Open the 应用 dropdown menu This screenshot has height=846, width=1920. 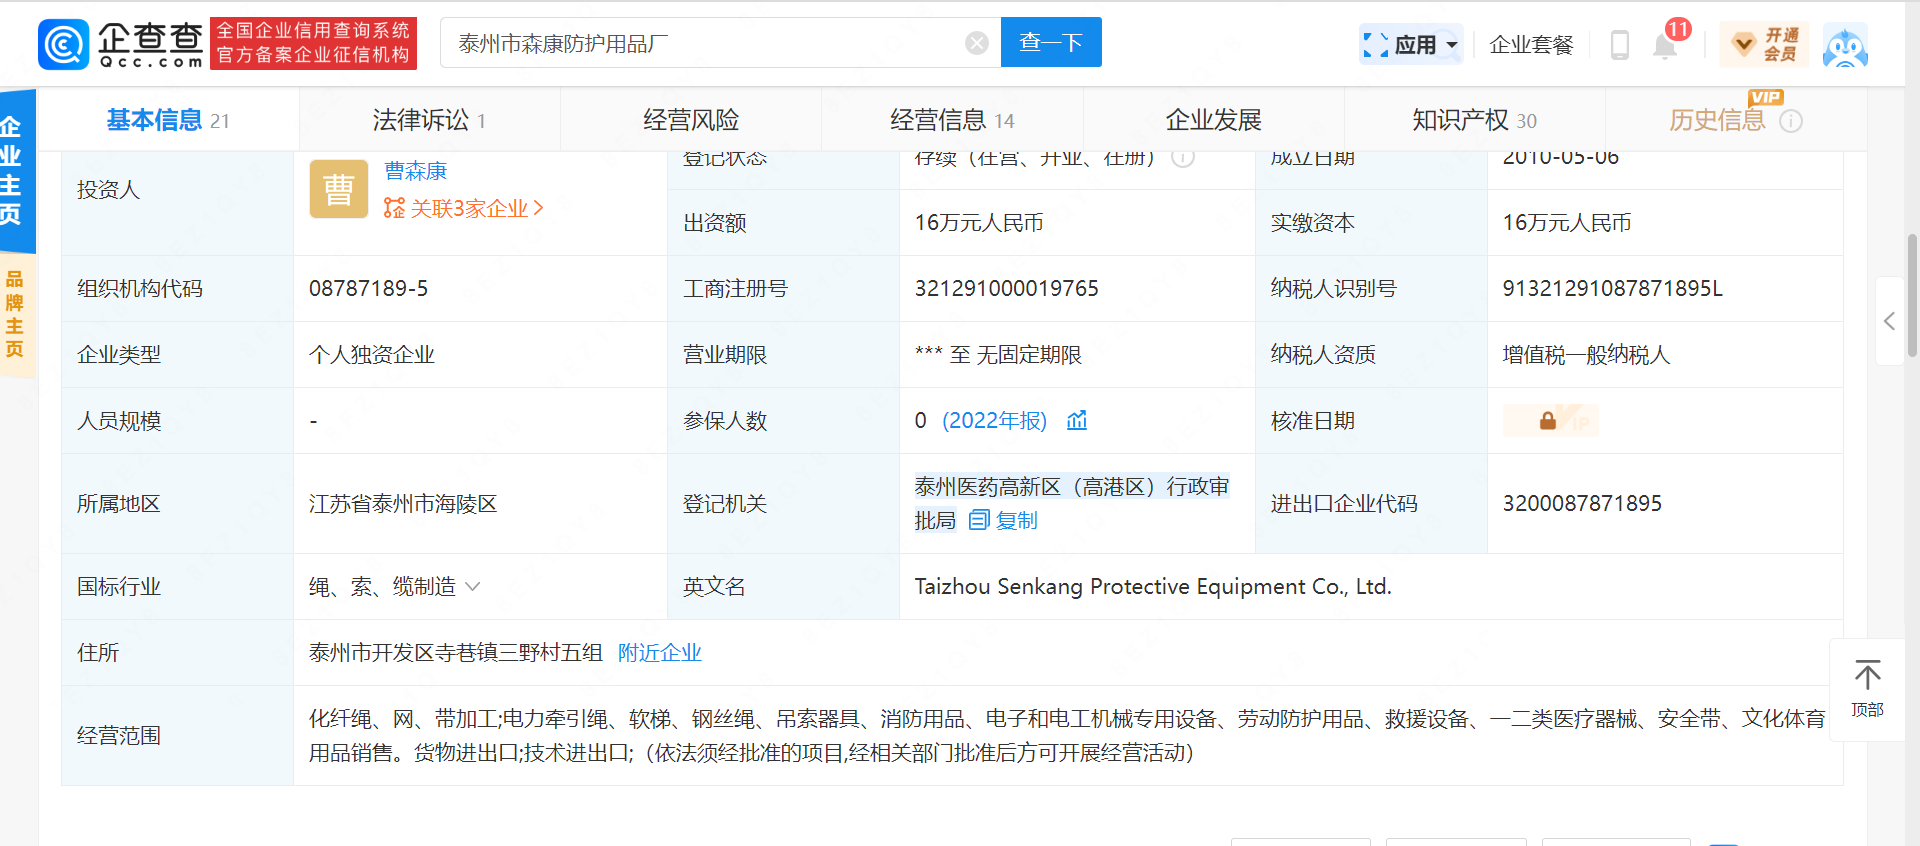pyautogui.click(x=1410, y=44)
